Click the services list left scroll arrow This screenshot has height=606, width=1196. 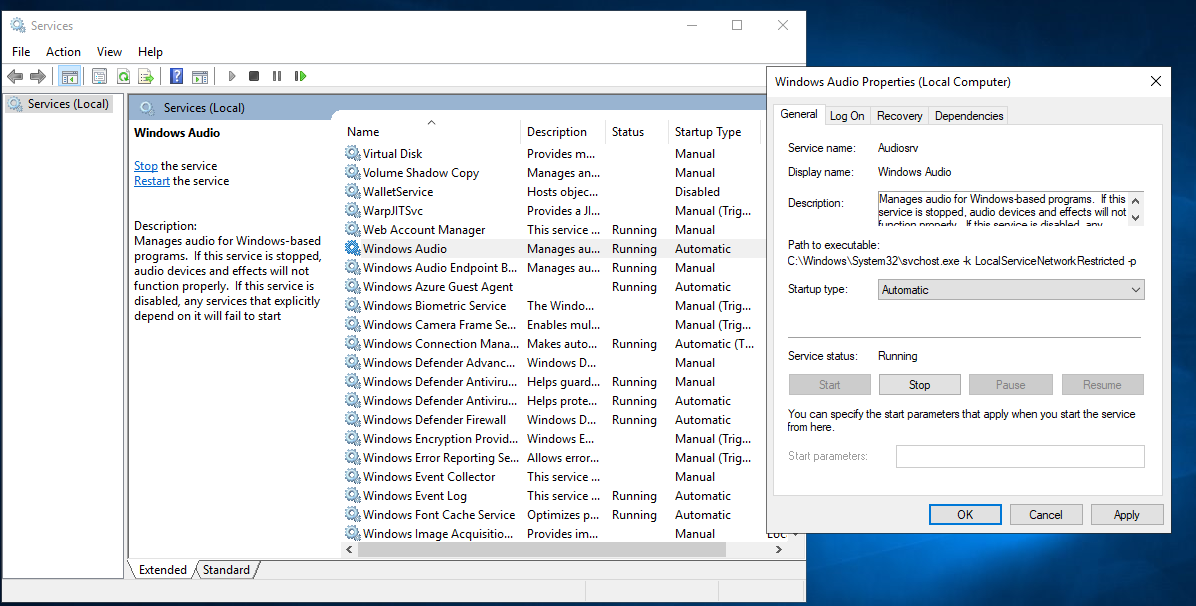[x=350, y=550]
